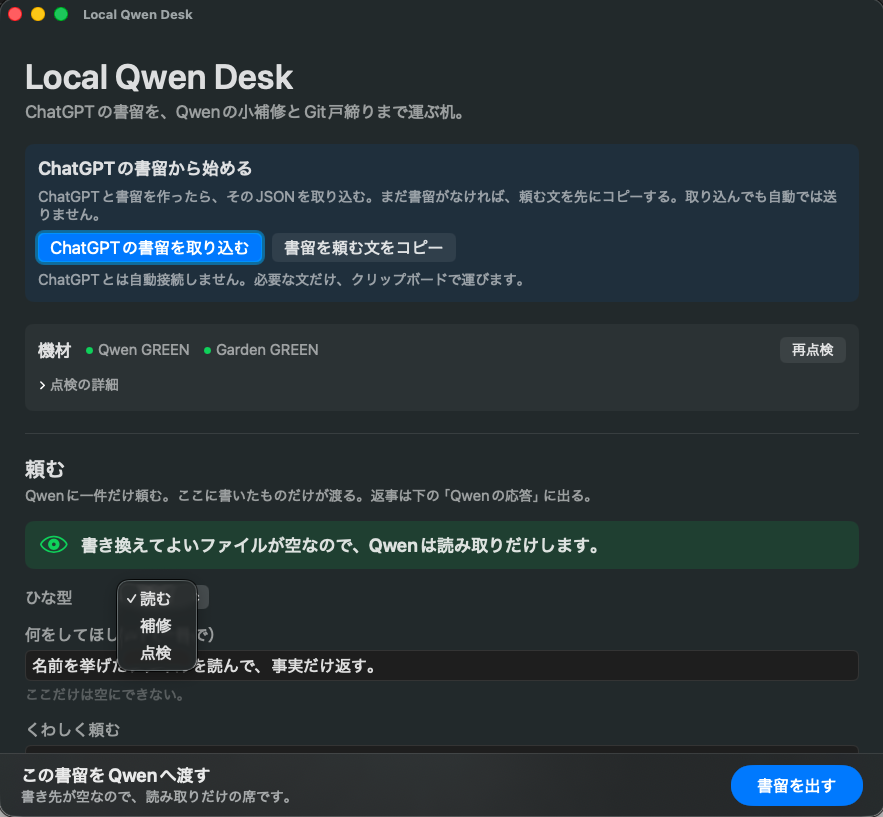Click the green eye read-only icon
The image size is (883, 817).
[54, 544]
